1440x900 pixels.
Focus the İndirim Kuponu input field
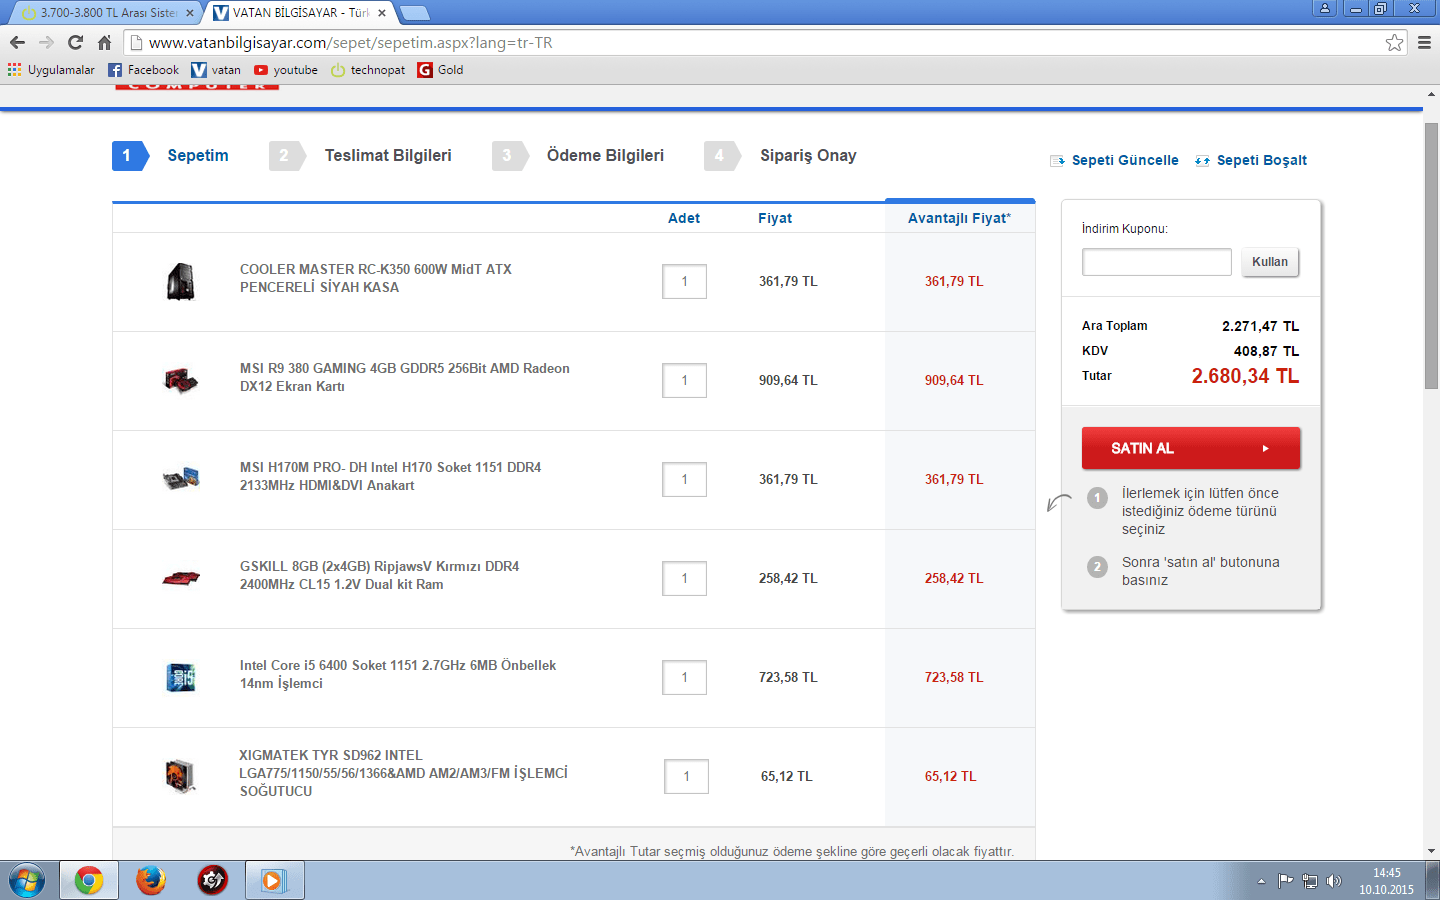(1157, 262)
